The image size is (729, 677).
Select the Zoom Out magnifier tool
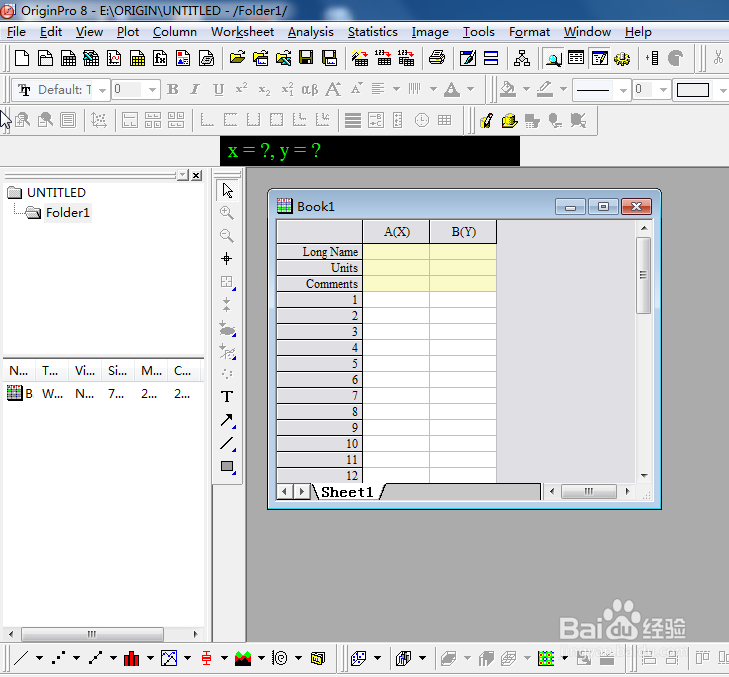pyautogui.click(x=227, y=235)
